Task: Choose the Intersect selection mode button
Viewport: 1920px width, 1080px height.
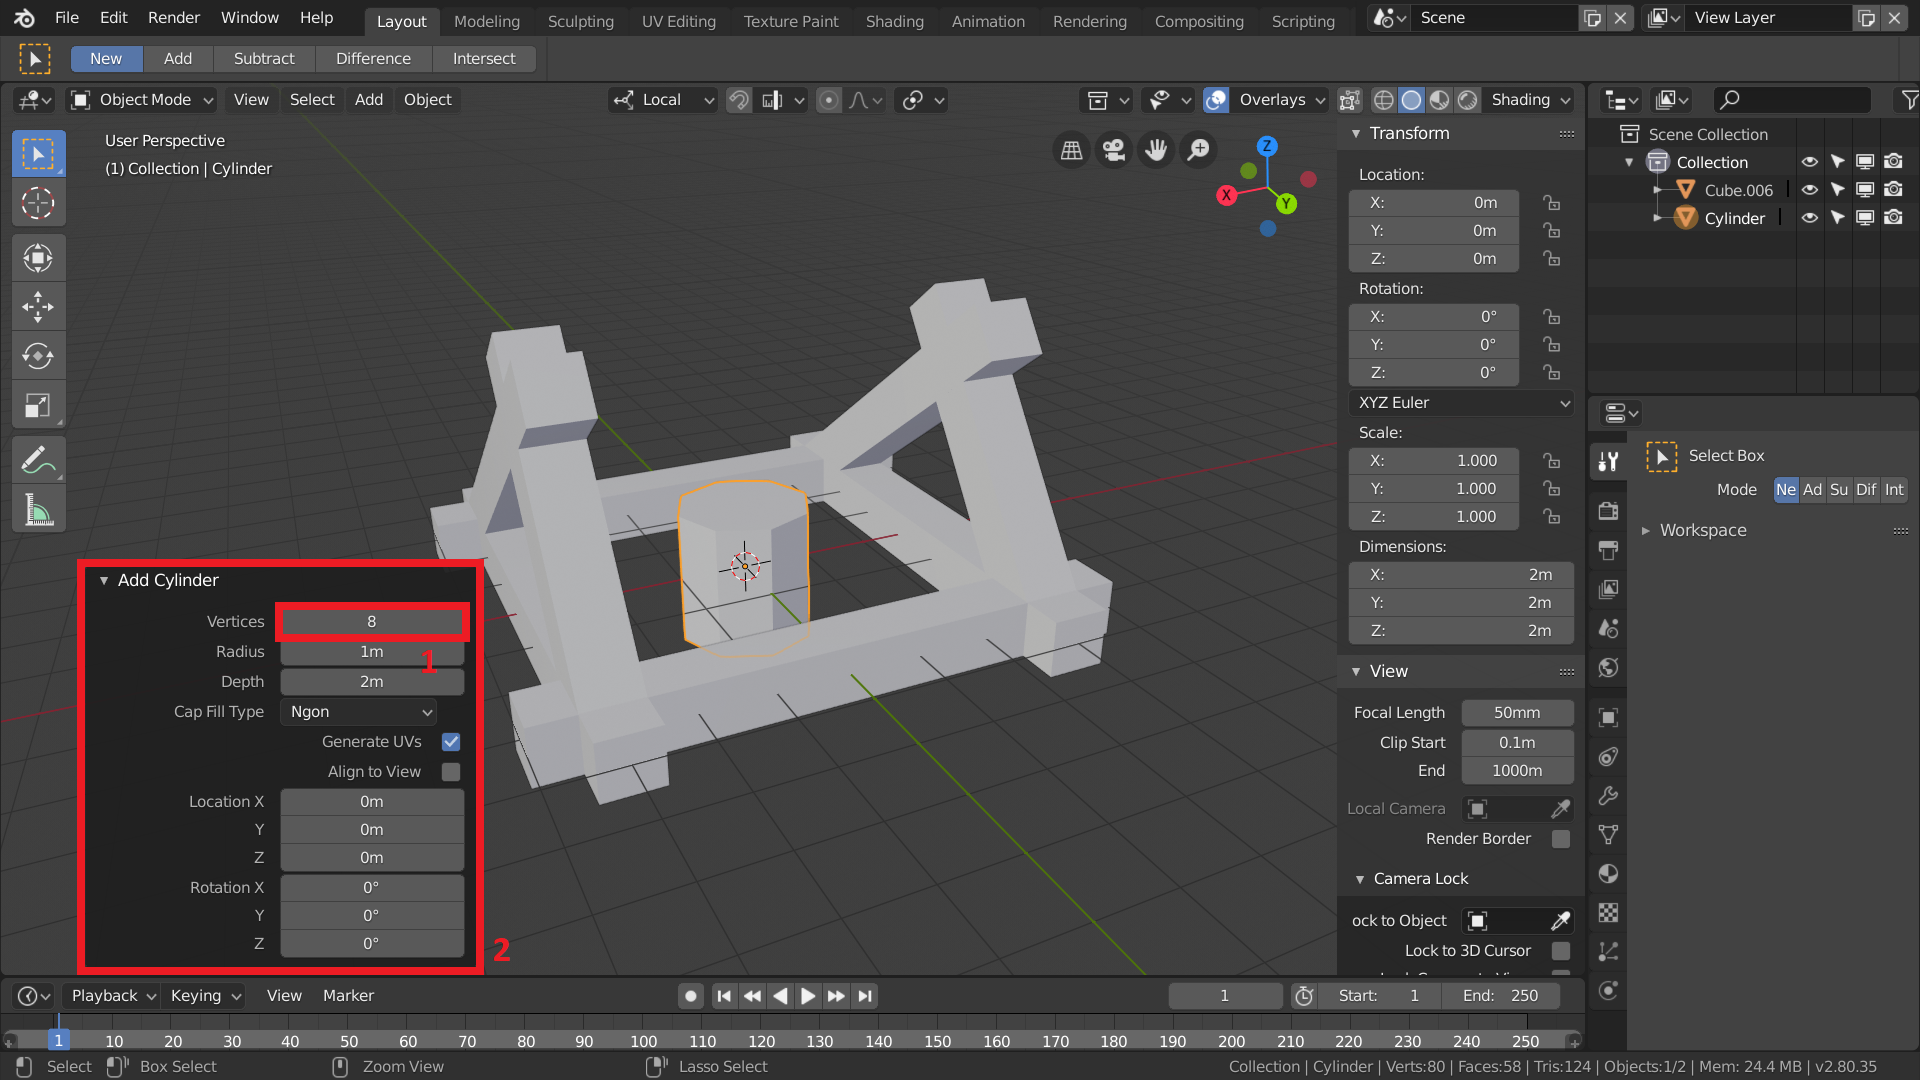Action: click(x=484, y=59)
